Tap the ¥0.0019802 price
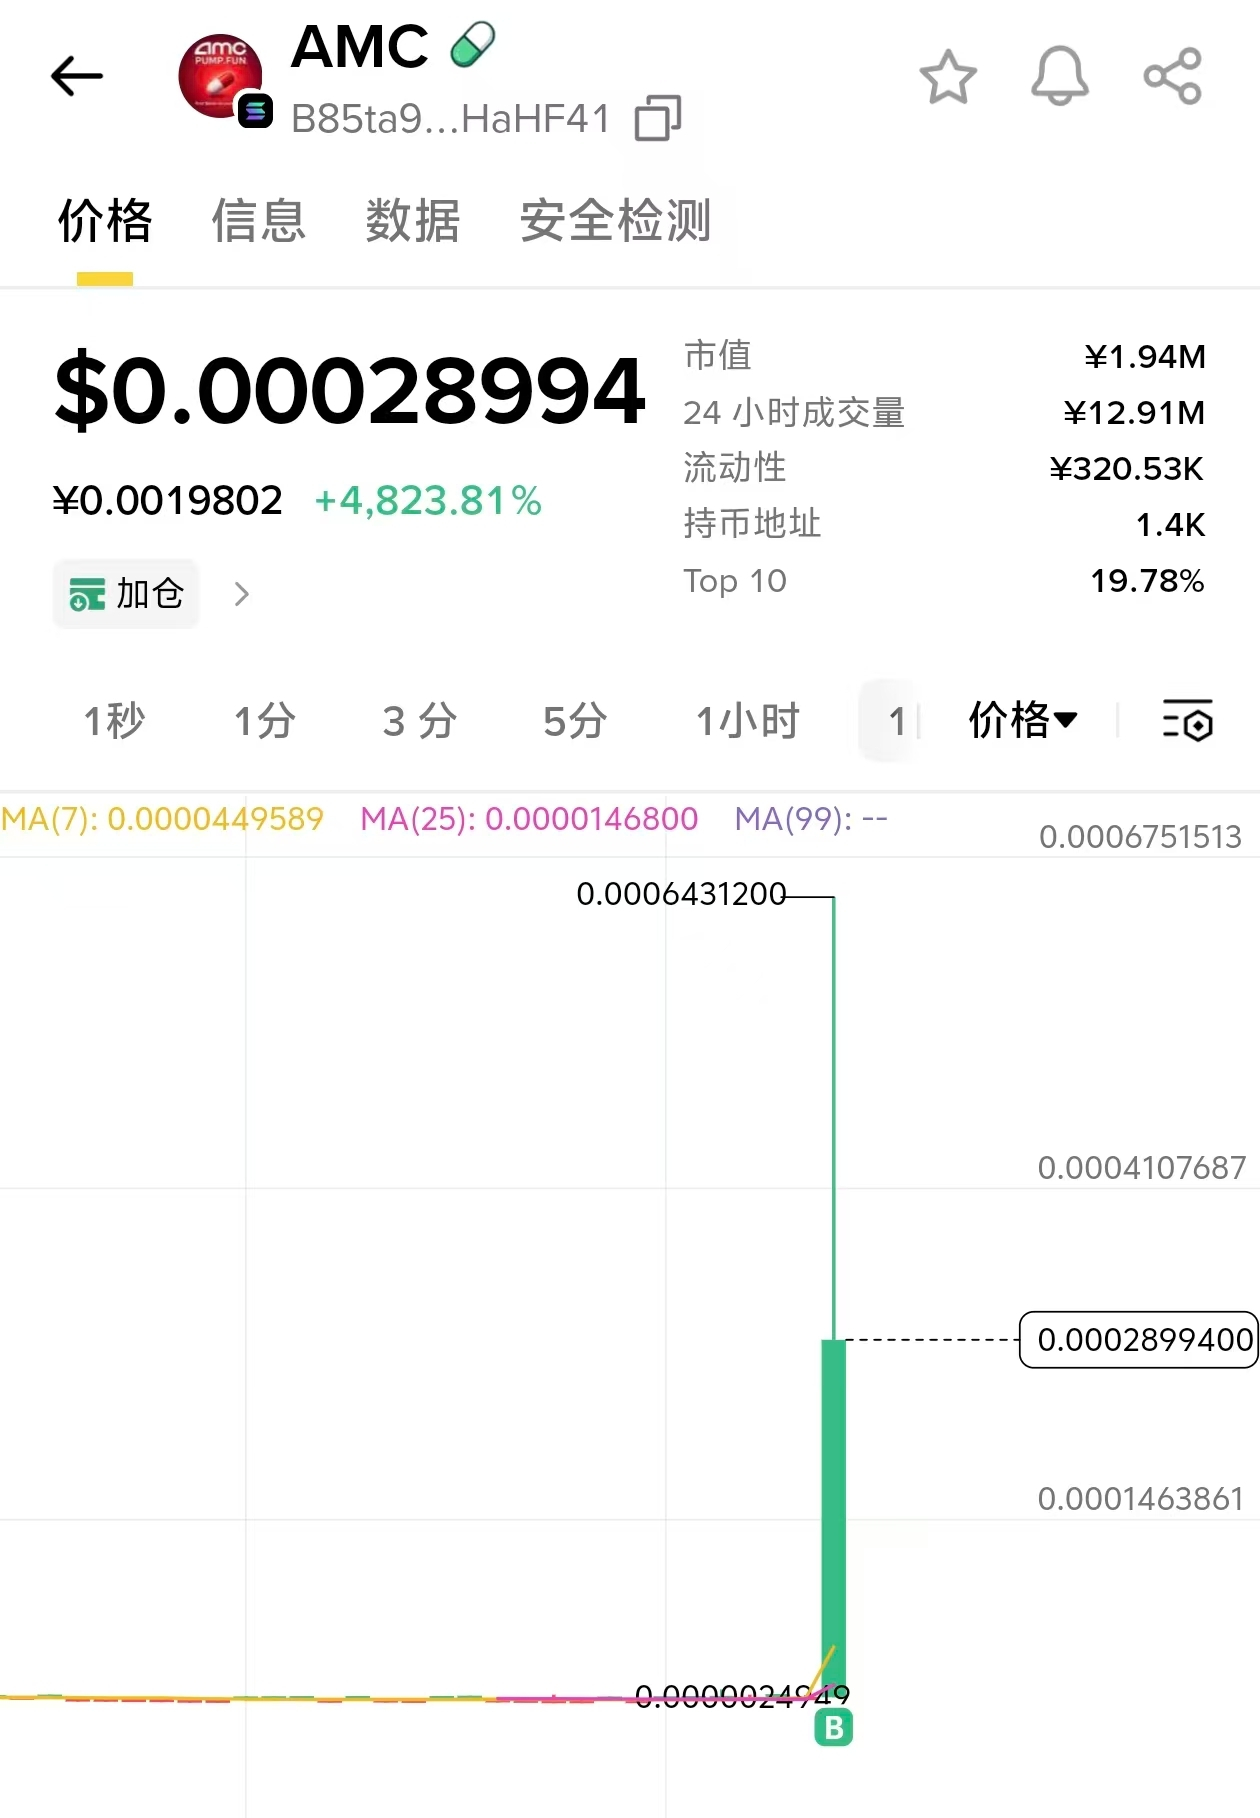The image size is (1260, 1818). pos(168,500)
